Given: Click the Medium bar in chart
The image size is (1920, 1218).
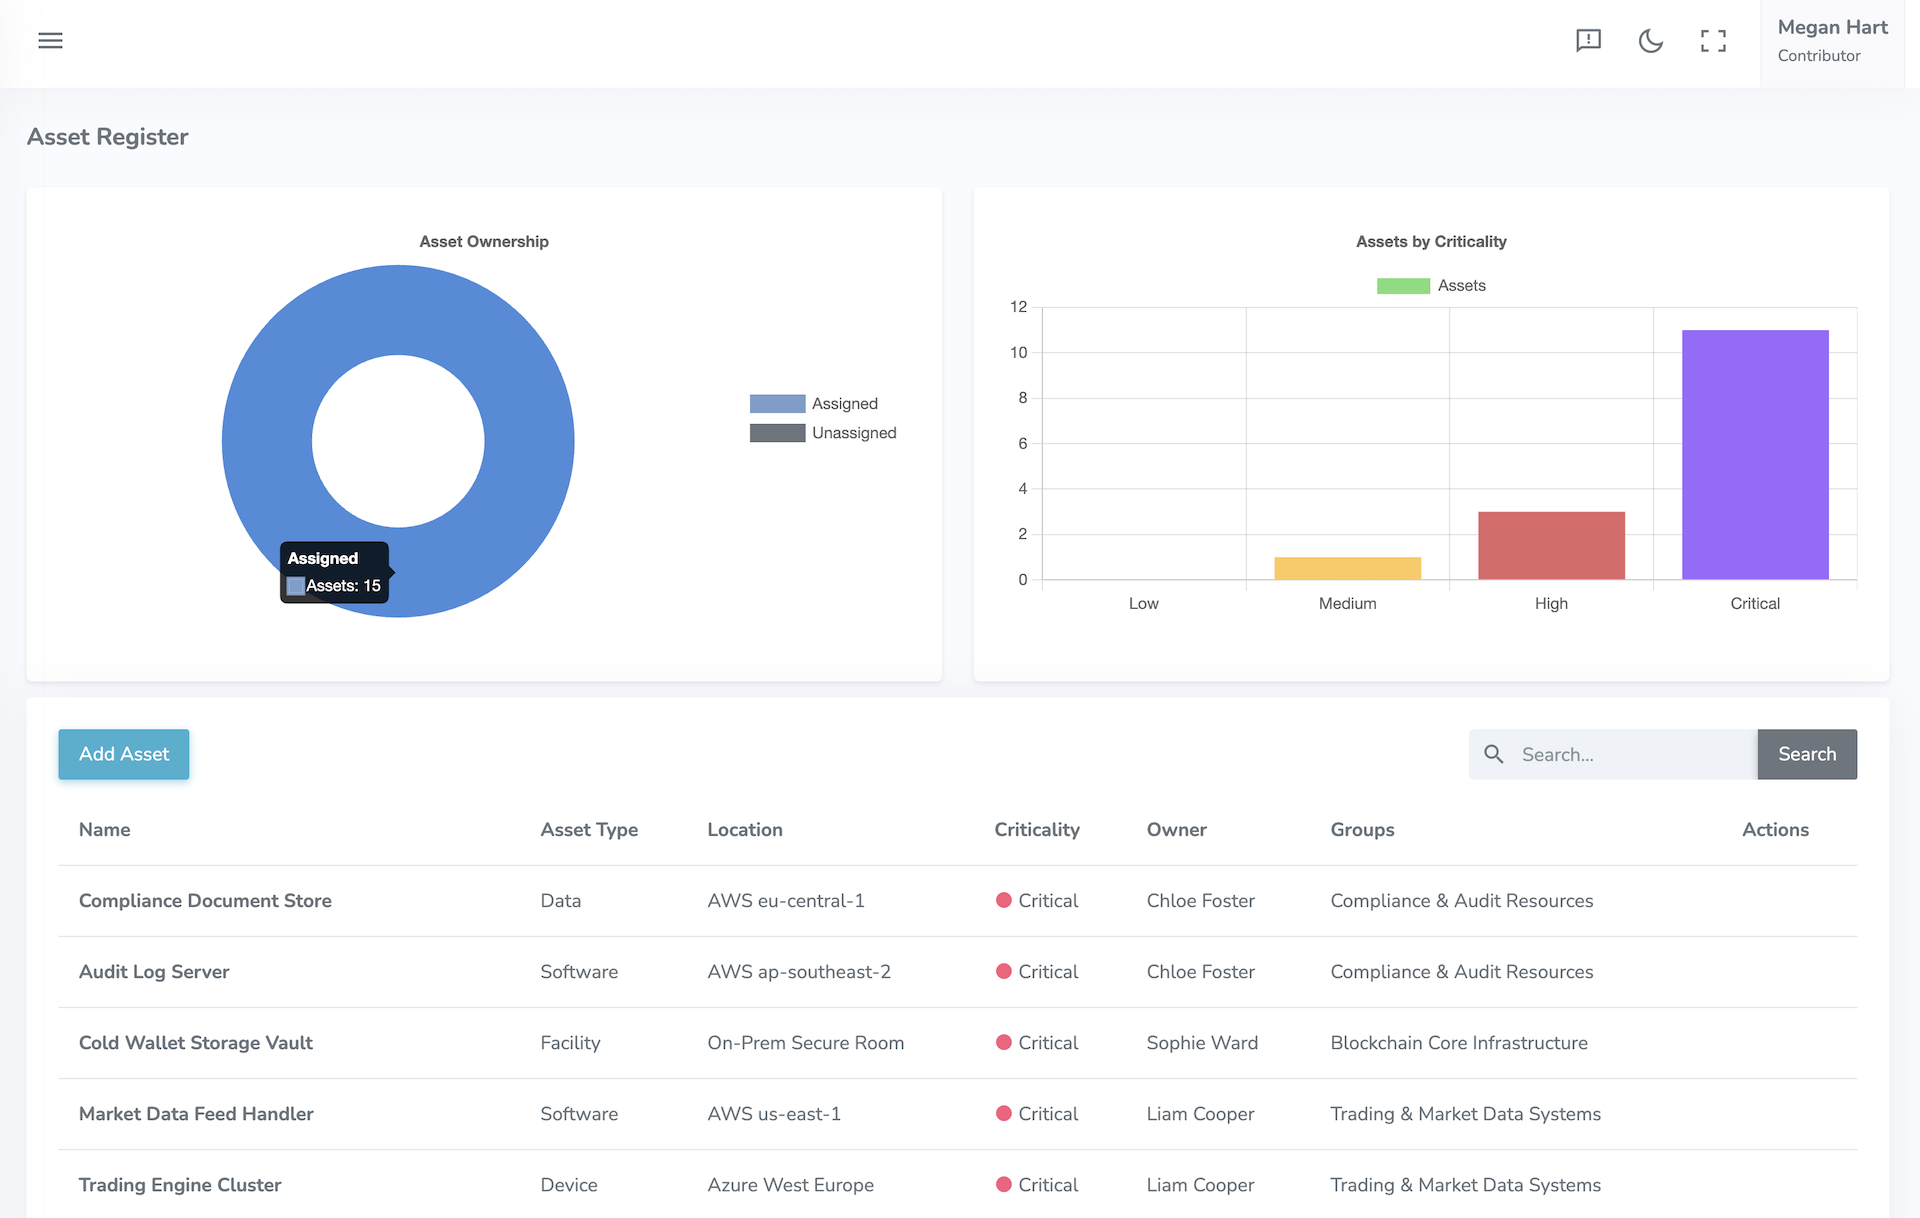Looking at the screenshot, I should pos(1347,568).
